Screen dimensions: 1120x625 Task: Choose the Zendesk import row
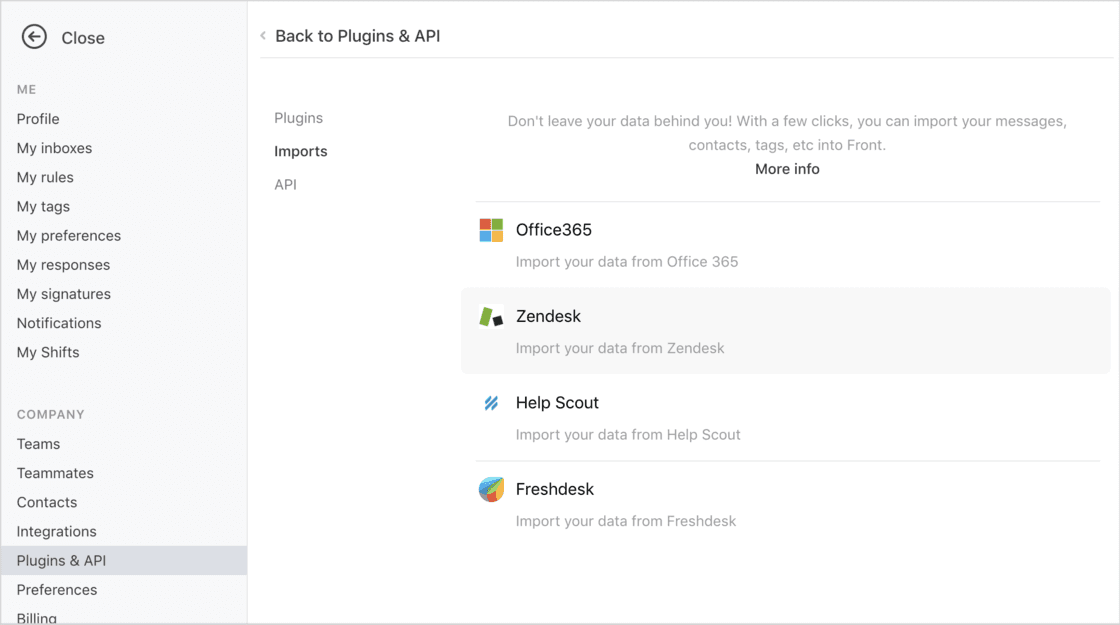(x=786, y=331)
